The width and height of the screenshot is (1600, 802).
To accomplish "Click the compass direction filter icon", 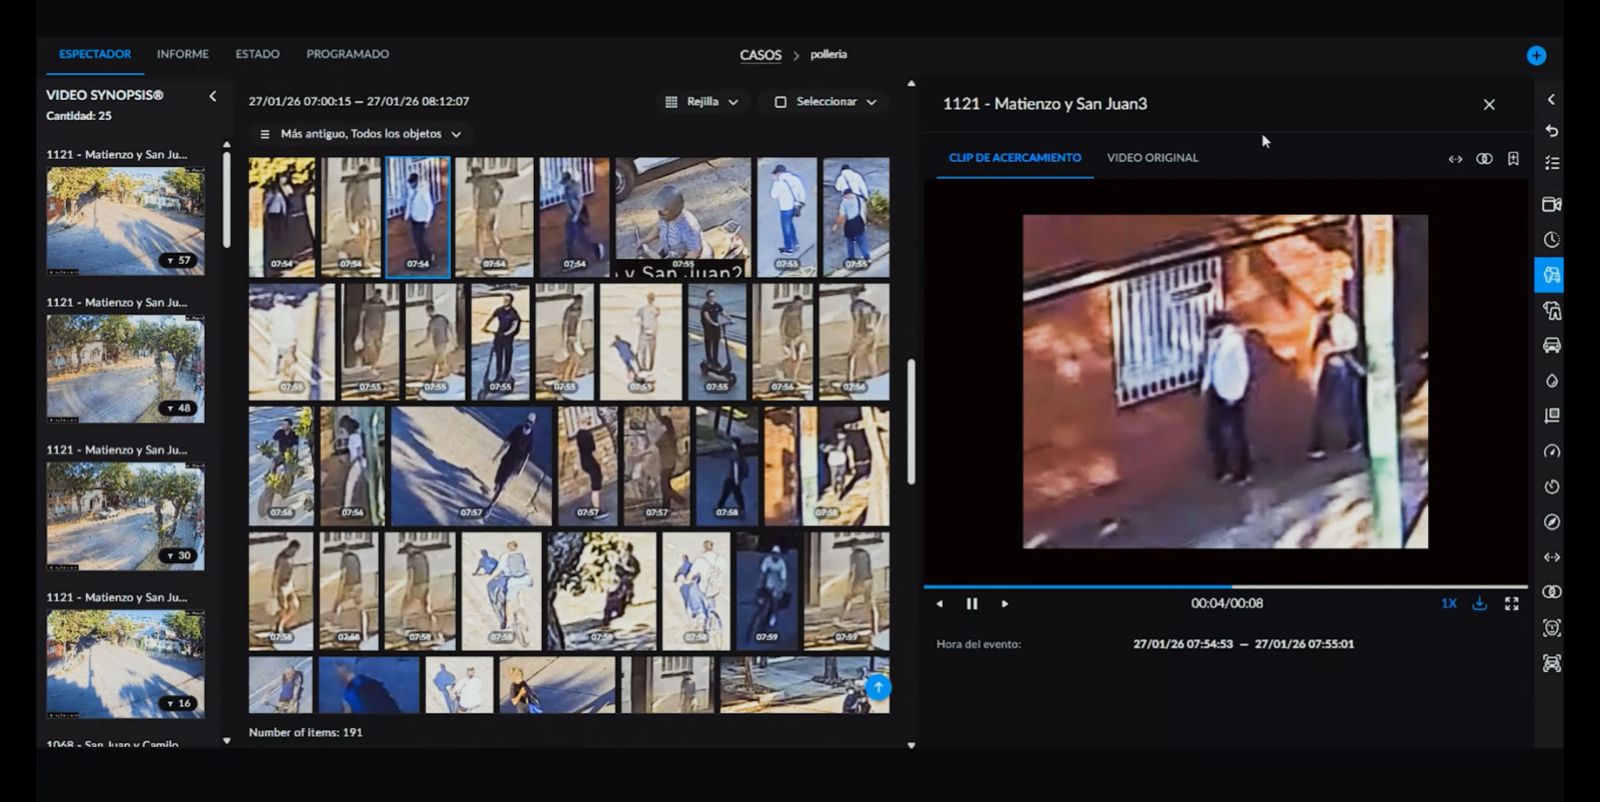I will pos(1551,522).
